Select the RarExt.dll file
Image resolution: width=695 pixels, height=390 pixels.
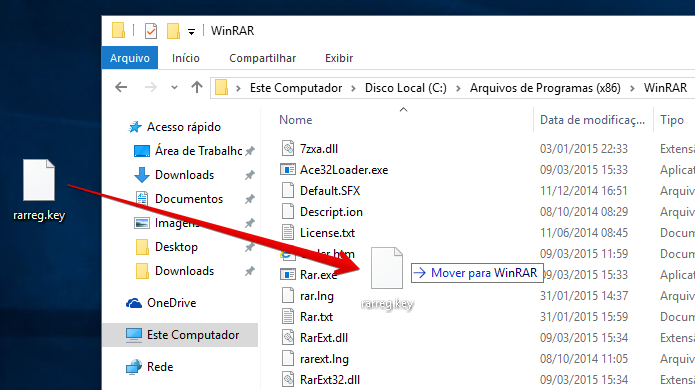pyautogui.click(x=324, y=338)
